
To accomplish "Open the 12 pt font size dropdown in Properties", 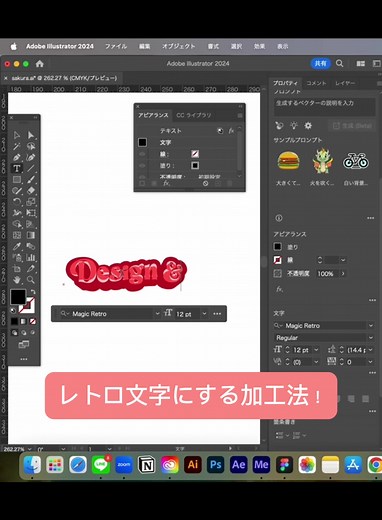I will tap(316, 350).
